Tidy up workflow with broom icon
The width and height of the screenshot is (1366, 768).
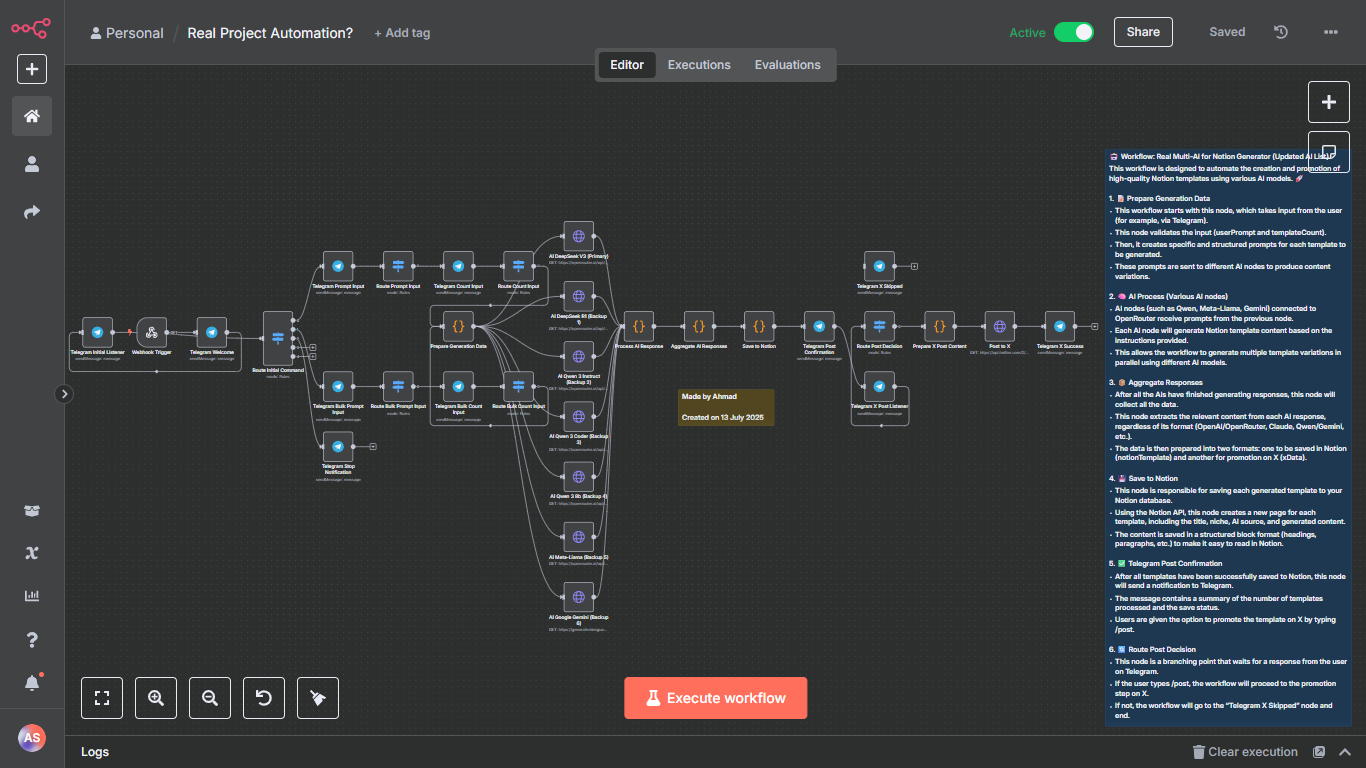(x=318, y=698)
